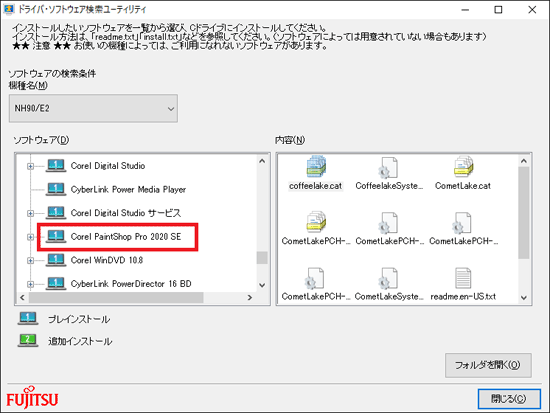Screen dimensions: 550x413
Task: Click the 機種名(M) label
Action: [28, 85]
